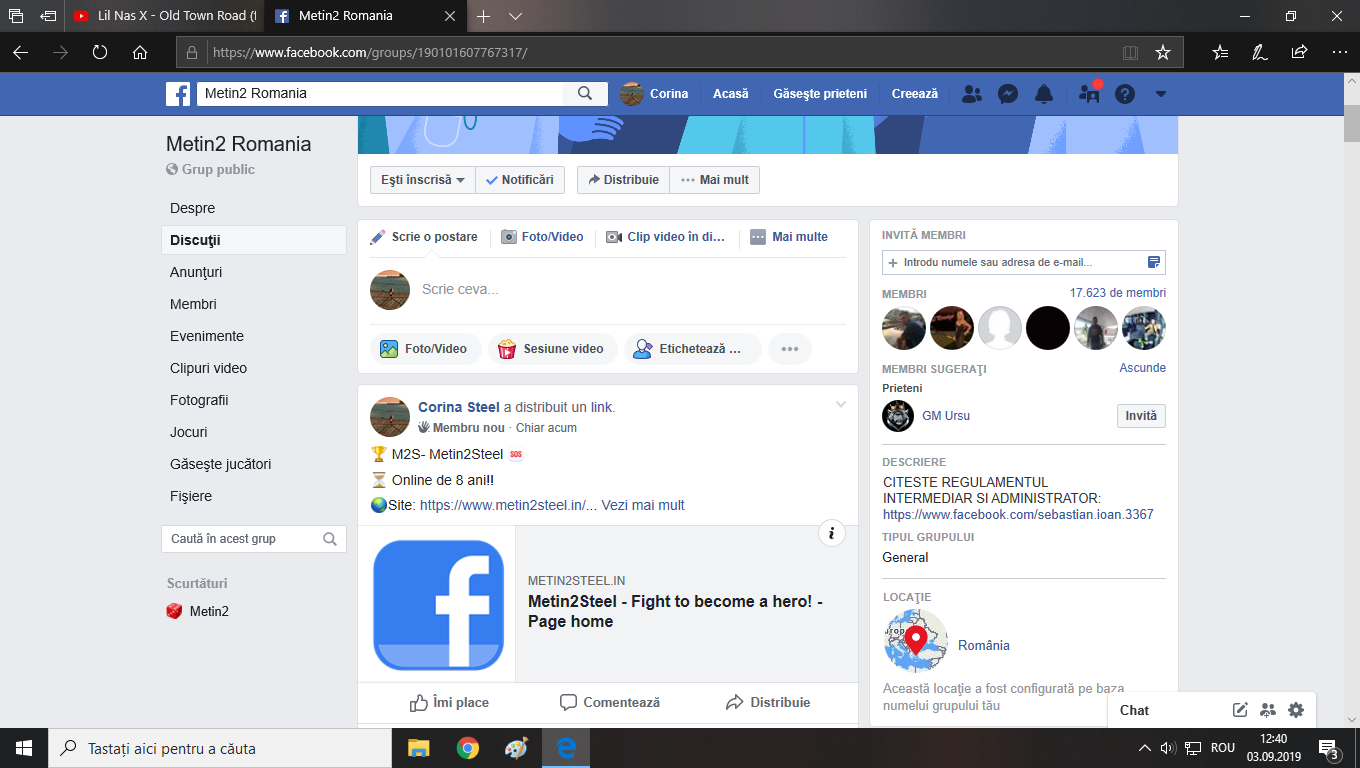Click the contacts icon in invite field

pyautogui.click(x=1153, y=262)
